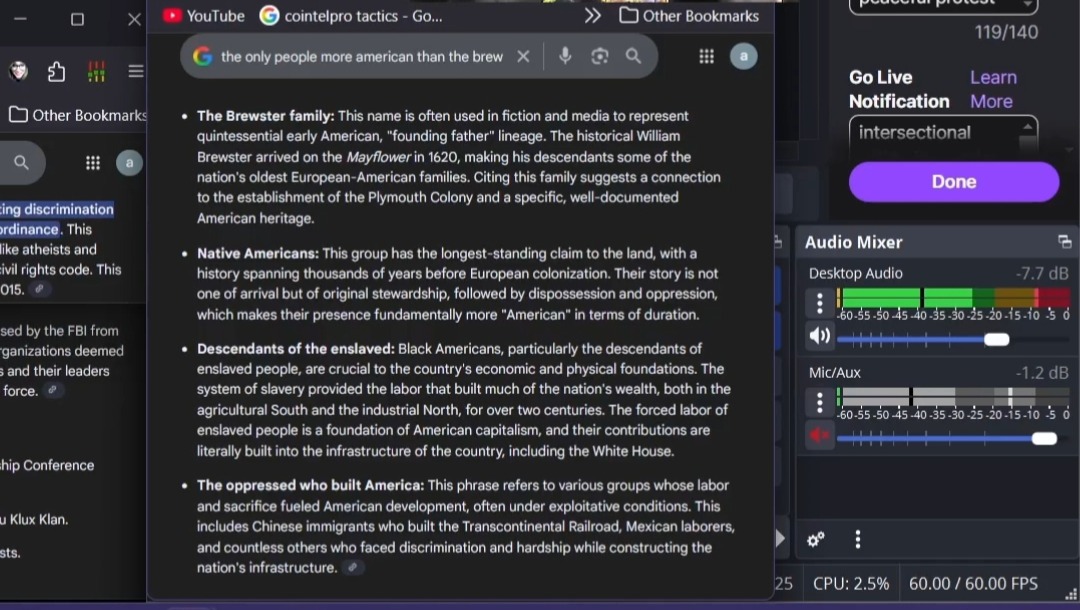The height and width of the screenshot is (610, 1080).
Task: Expand the hidden bookmarks chevron
Action: (x=593, y=15)
